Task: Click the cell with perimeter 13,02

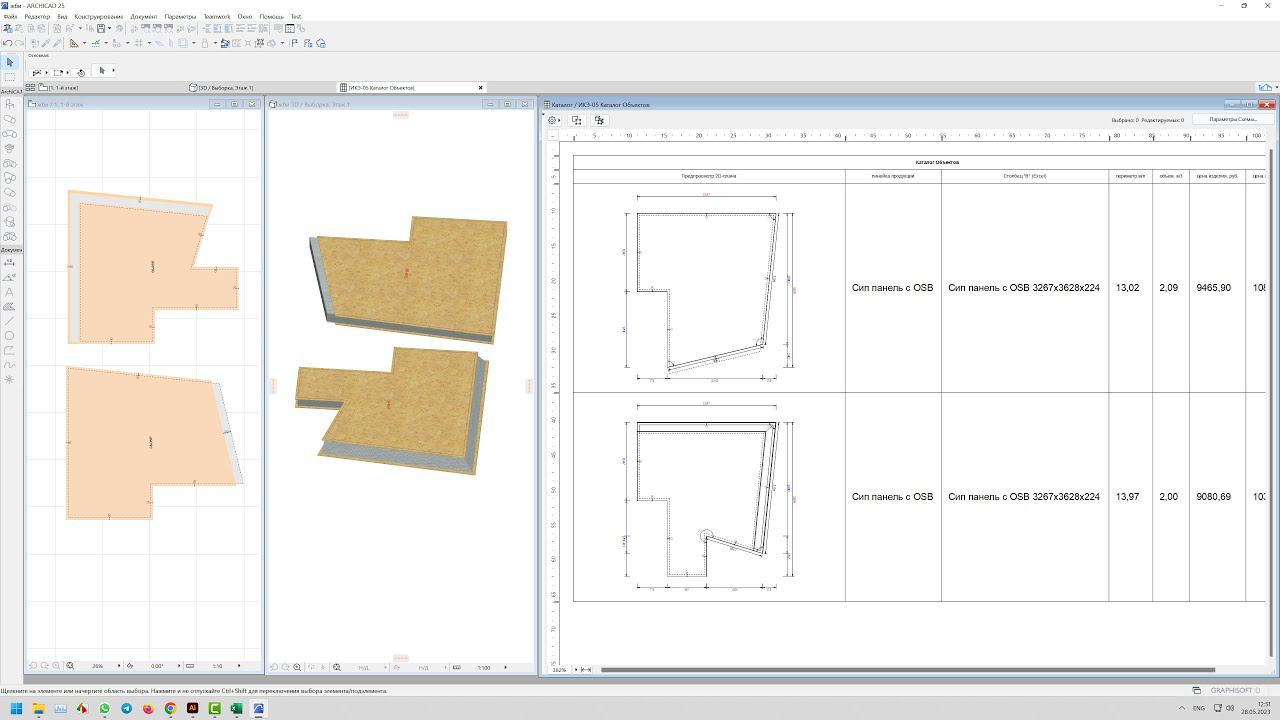Action: (1130, 288)
